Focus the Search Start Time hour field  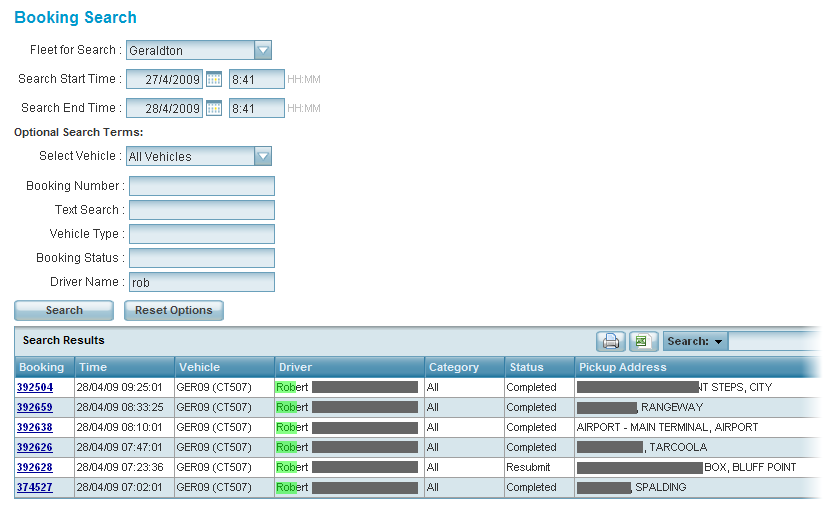click(257, 79)
